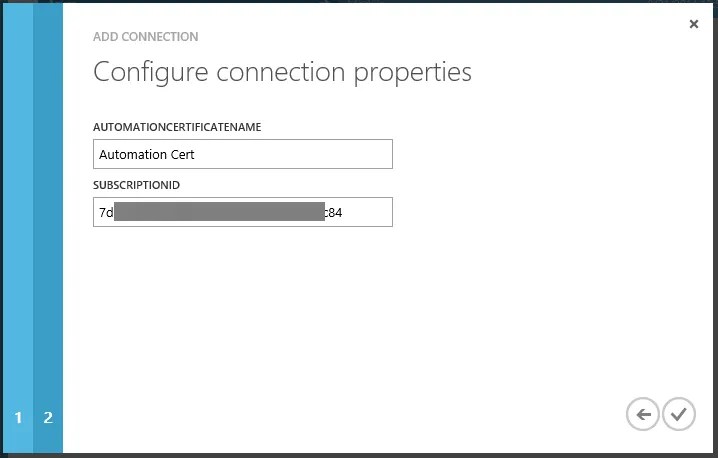Place cursor after '84' in subscription ID
718x458 pixels.
point(343,213)
